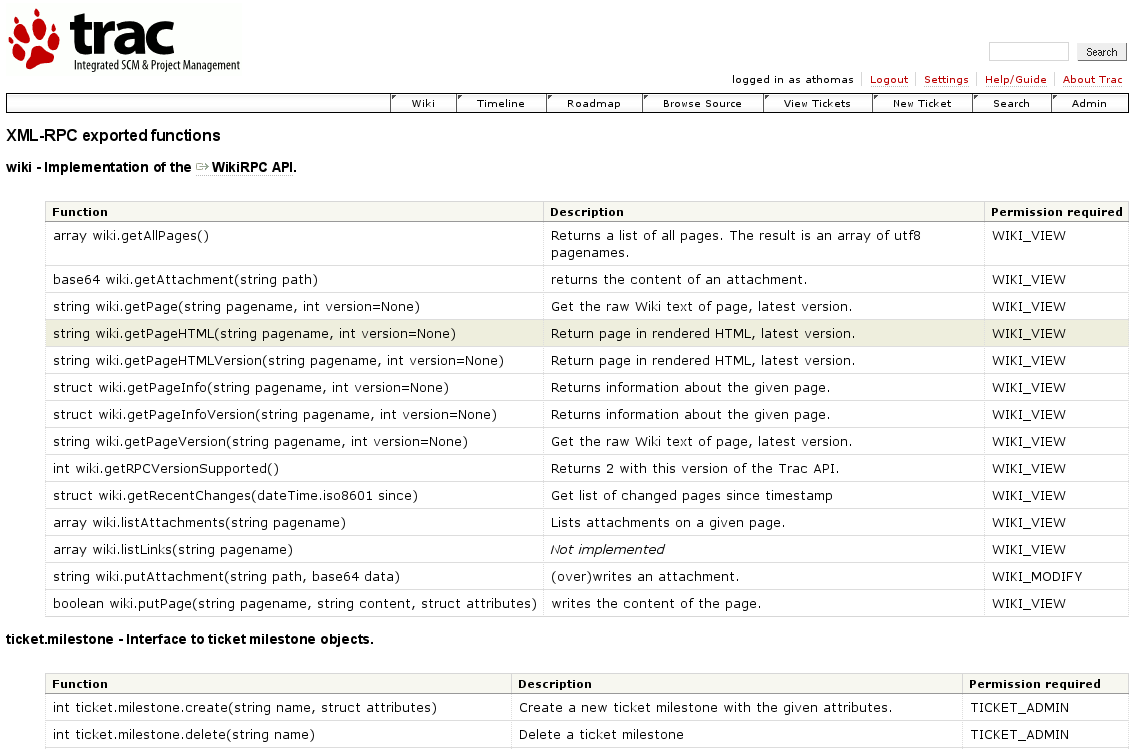Screen dimensions: 1132x749
Task: Open the Search tab in navigation bar
Action: [x=1011, y=103]
